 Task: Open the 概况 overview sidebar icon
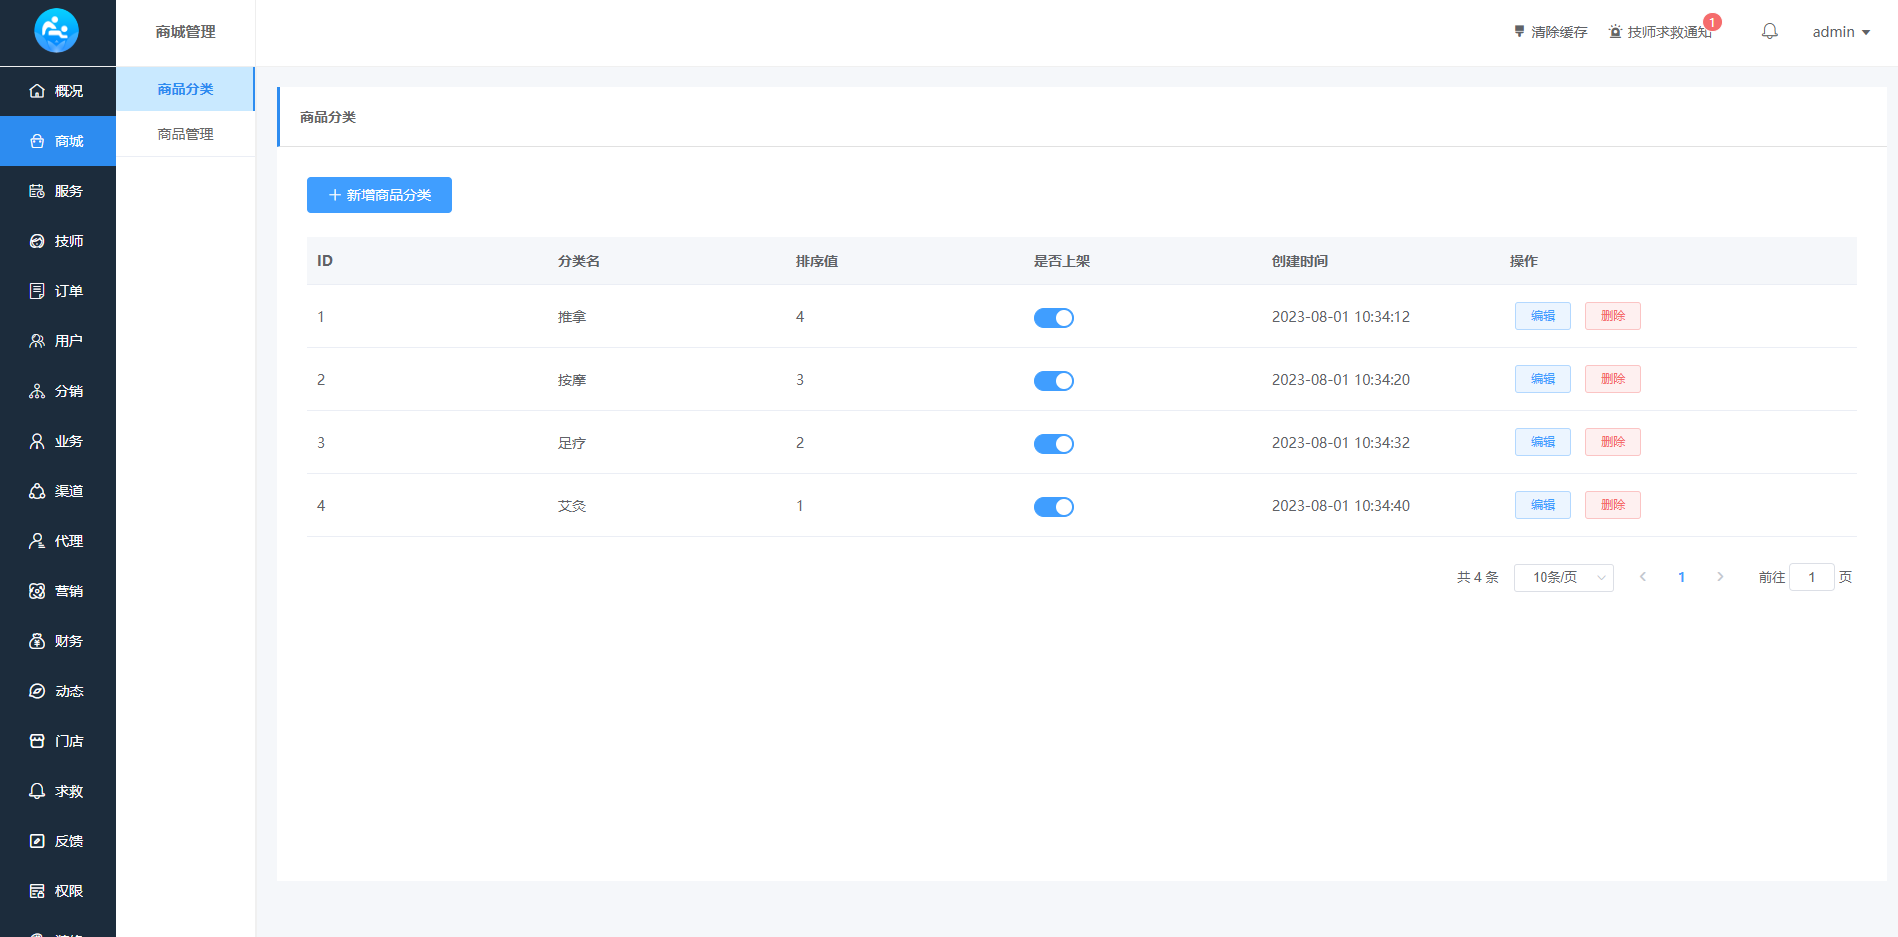(37, 91)
